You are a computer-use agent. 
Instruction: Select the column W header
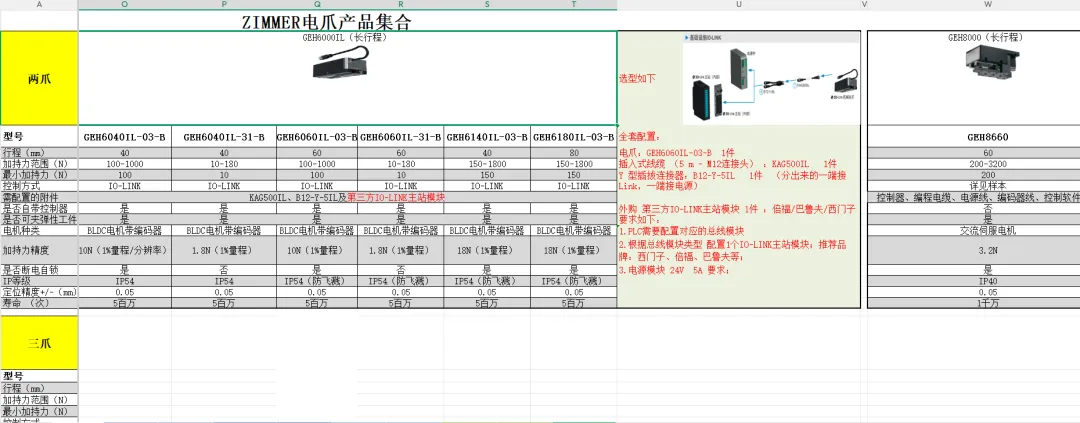pos(988,4)
